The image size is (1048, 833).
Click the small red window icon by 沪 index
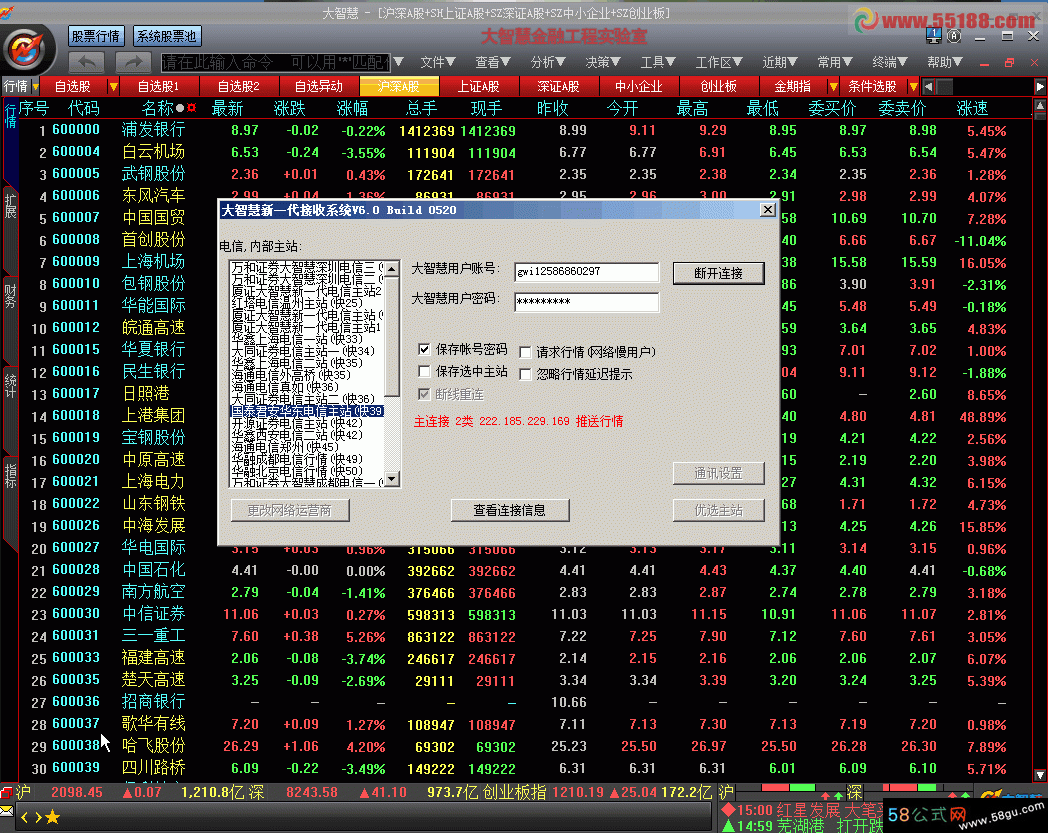[x=6, y=792]
